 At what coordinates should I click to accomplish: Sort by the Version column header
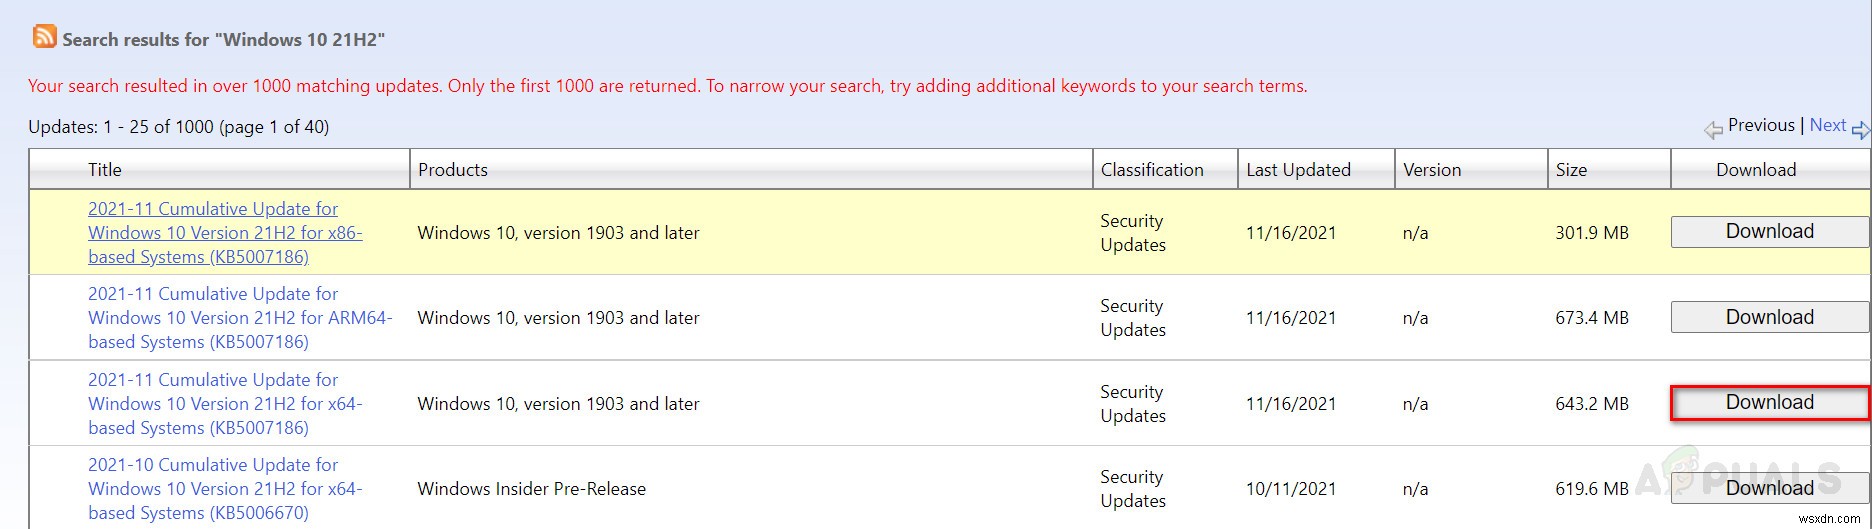[x=1432, y=170]
